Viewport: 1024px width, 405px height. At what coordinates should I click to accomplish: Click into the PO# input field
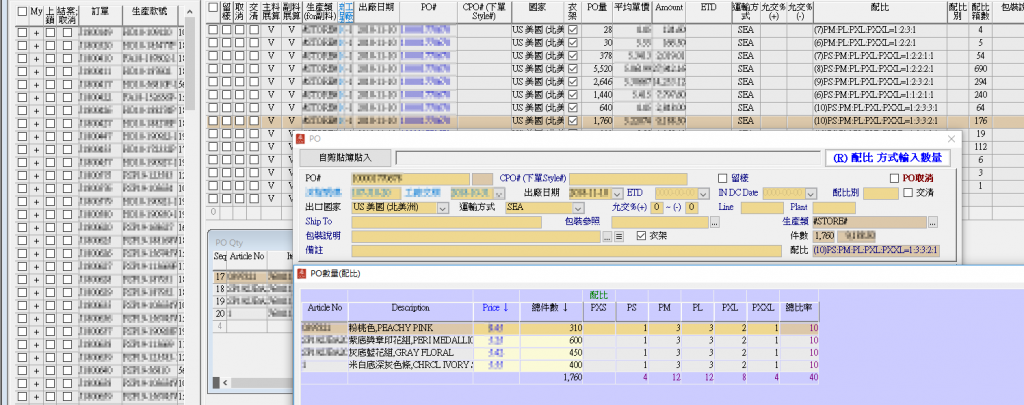(x=410, y=179)
